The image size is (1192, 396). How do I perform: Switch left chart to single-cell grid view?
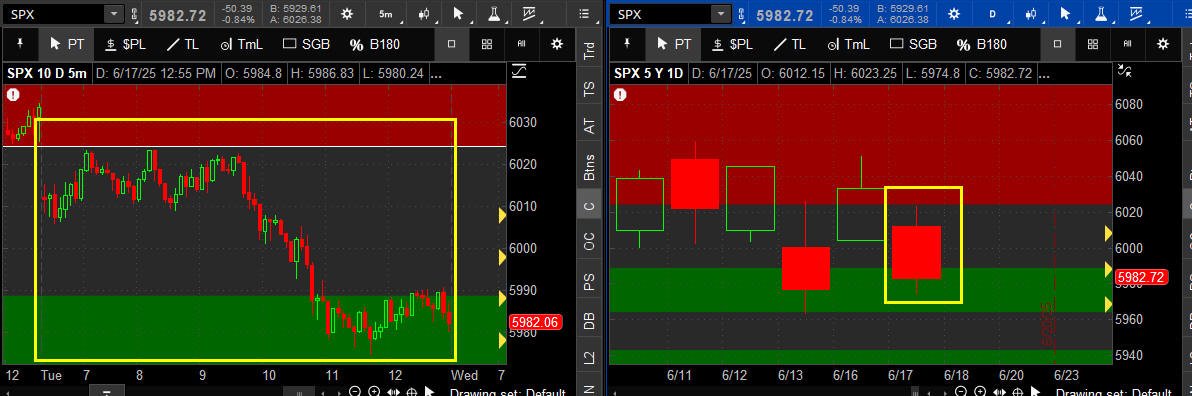tap(452, 44)
